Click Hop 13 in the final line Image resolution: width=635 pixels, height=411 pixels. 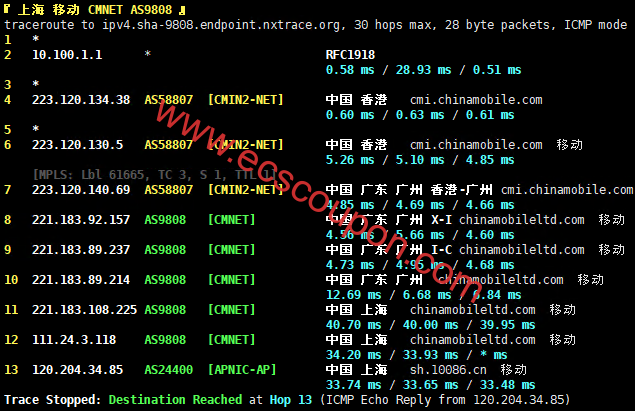click(291, 399)
